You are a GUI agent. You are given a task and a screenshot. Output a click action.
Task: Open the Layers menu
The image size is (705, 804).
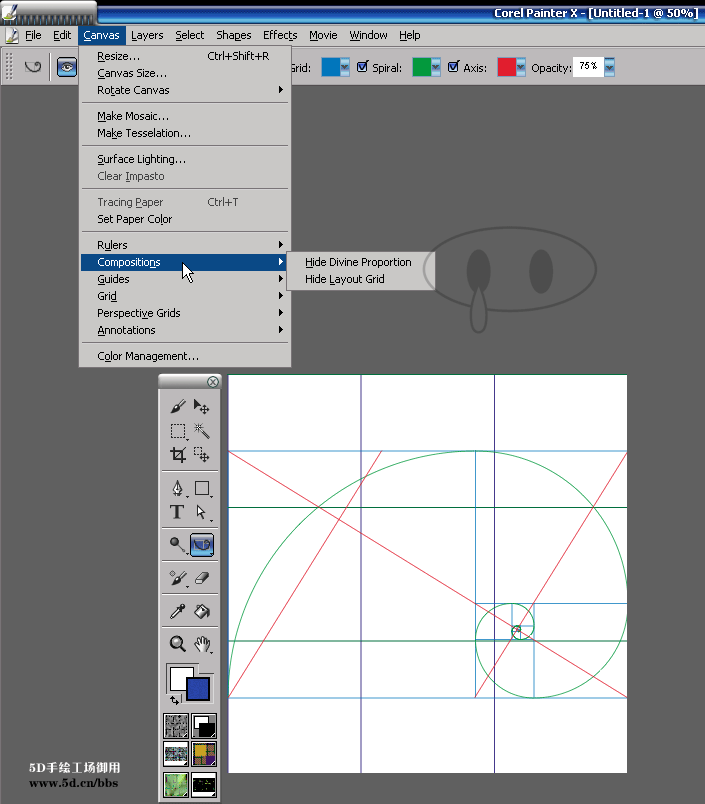[147, 35]
